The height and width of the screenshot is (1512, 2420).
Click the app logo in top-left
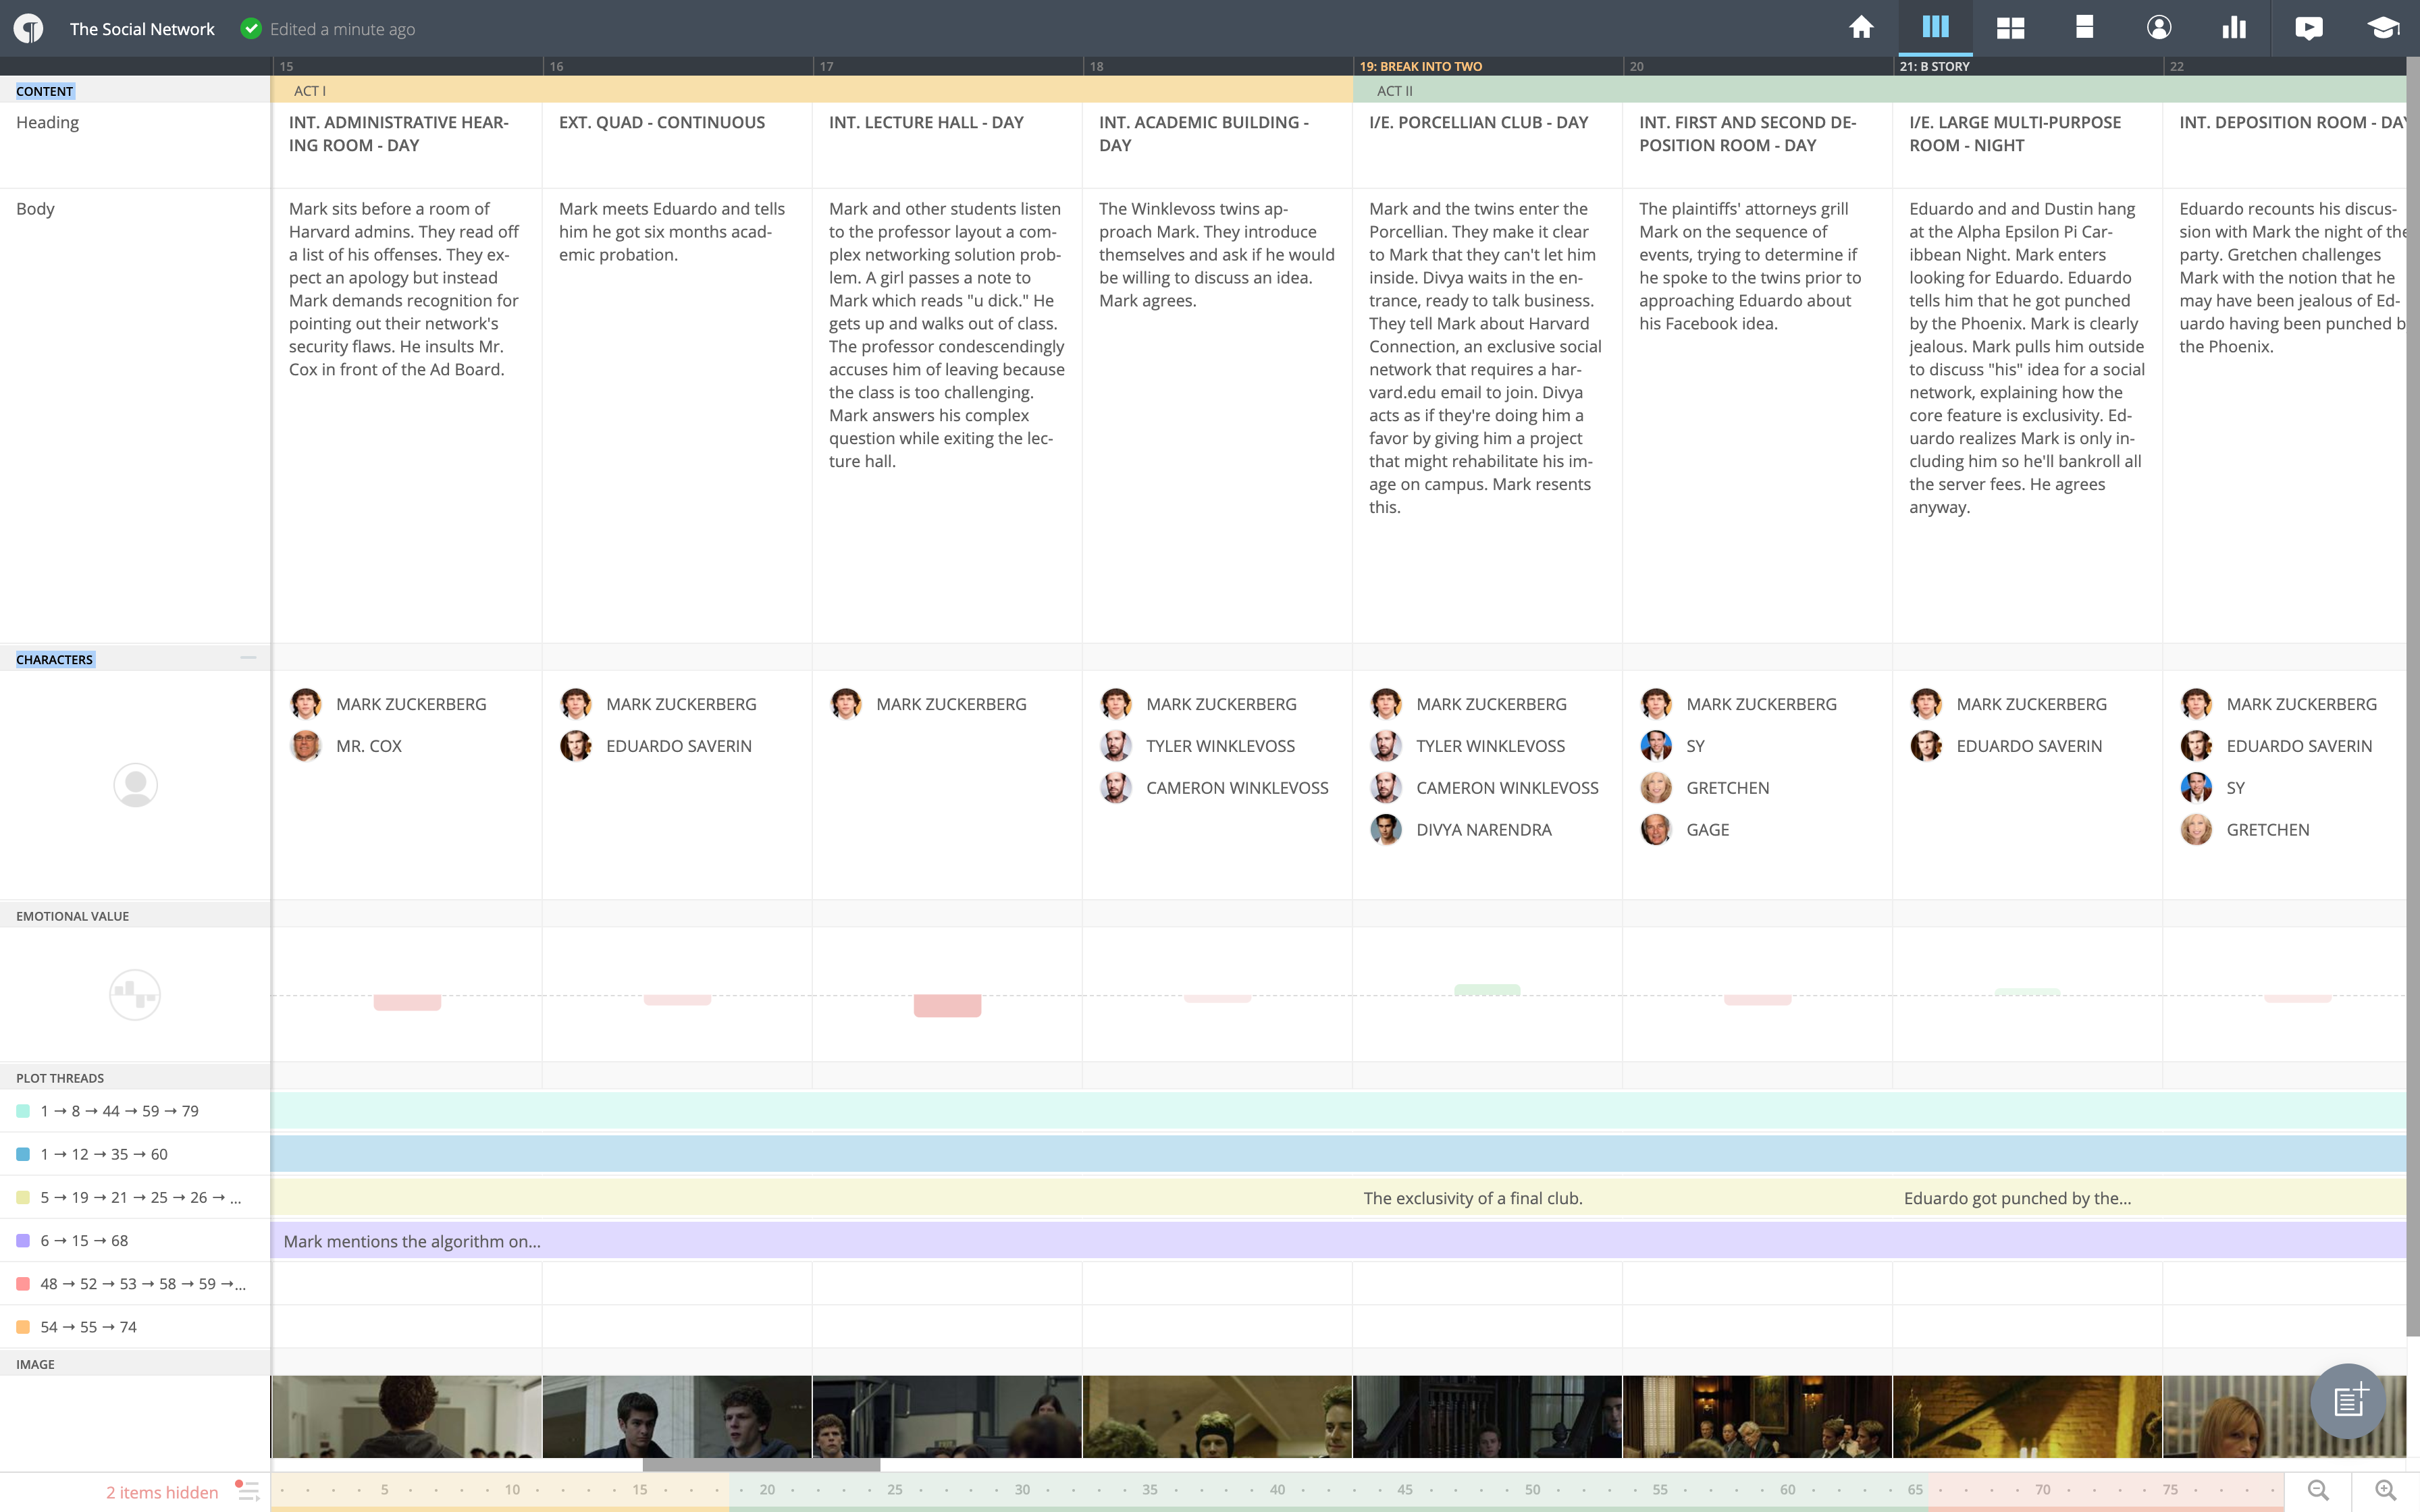tap(29, 28)
